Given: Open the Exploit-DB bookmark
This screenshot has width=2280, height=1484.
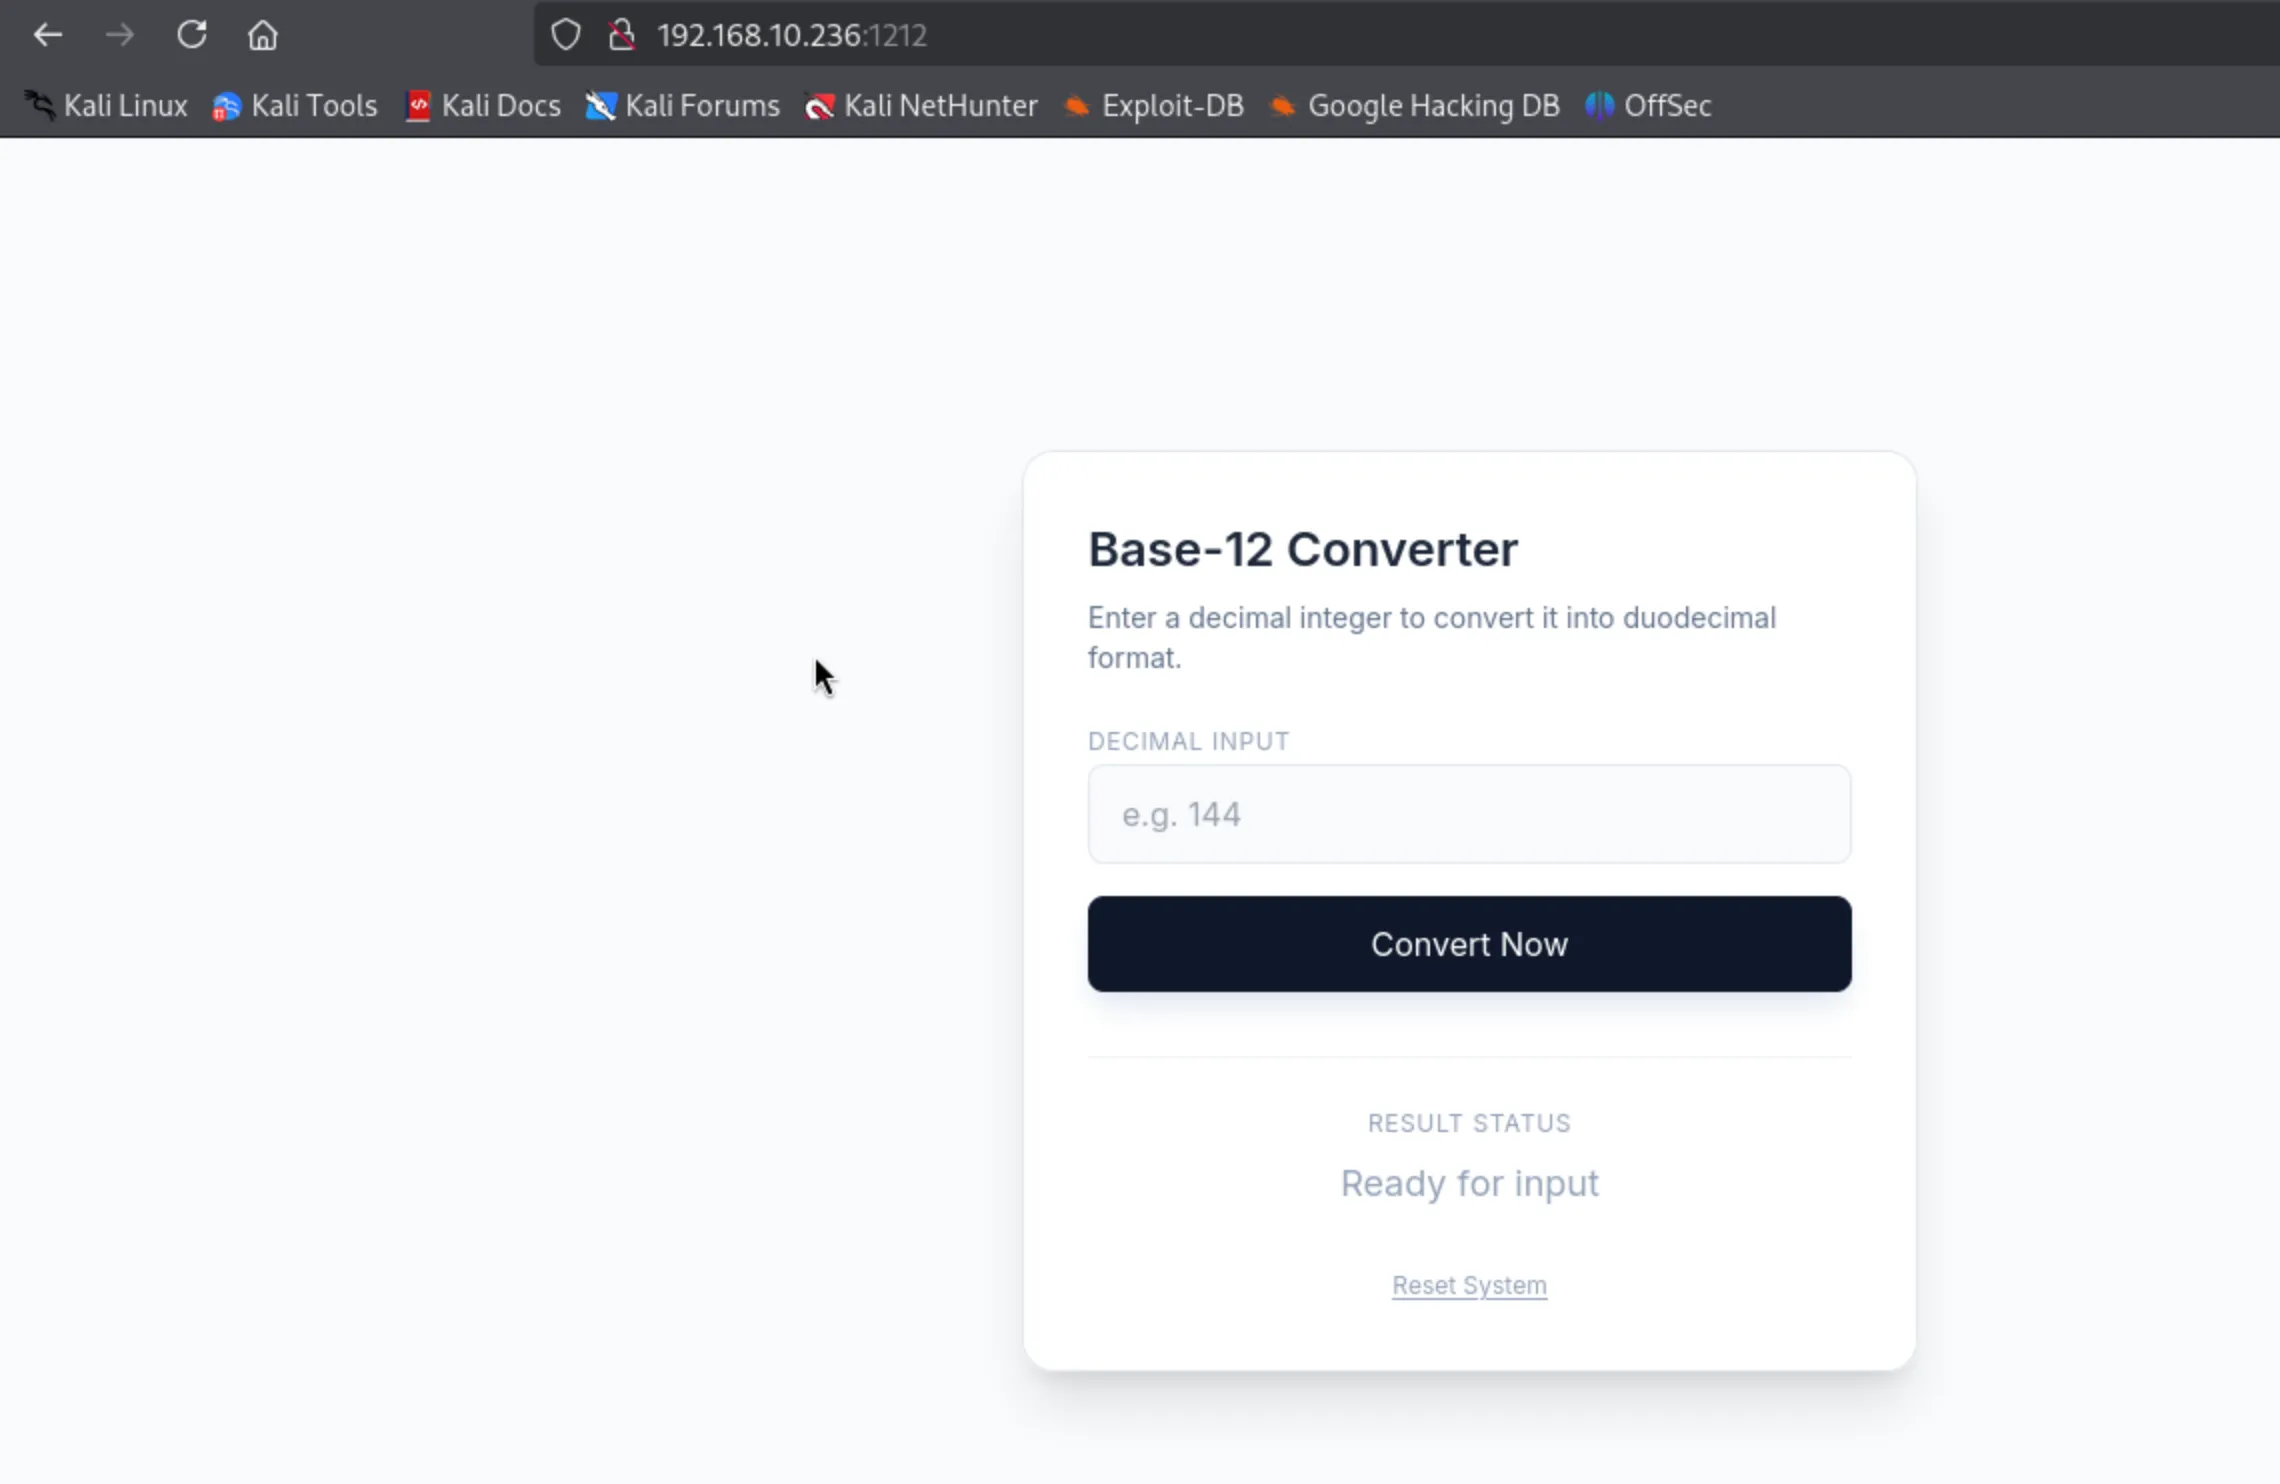Looking at the screenshot, I should [x=1154, y=106].
